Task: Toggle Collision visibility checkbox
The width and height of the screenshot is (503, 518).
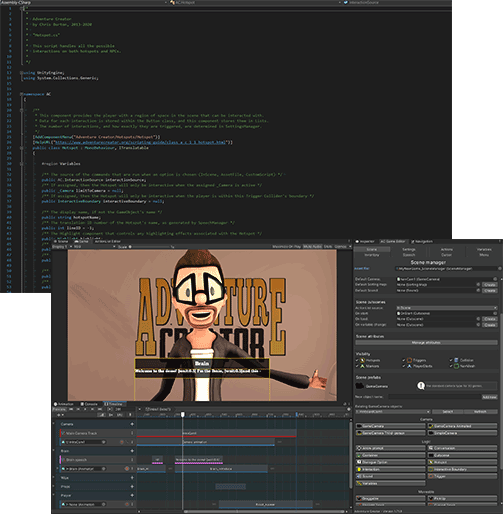Action: point(451,360)
